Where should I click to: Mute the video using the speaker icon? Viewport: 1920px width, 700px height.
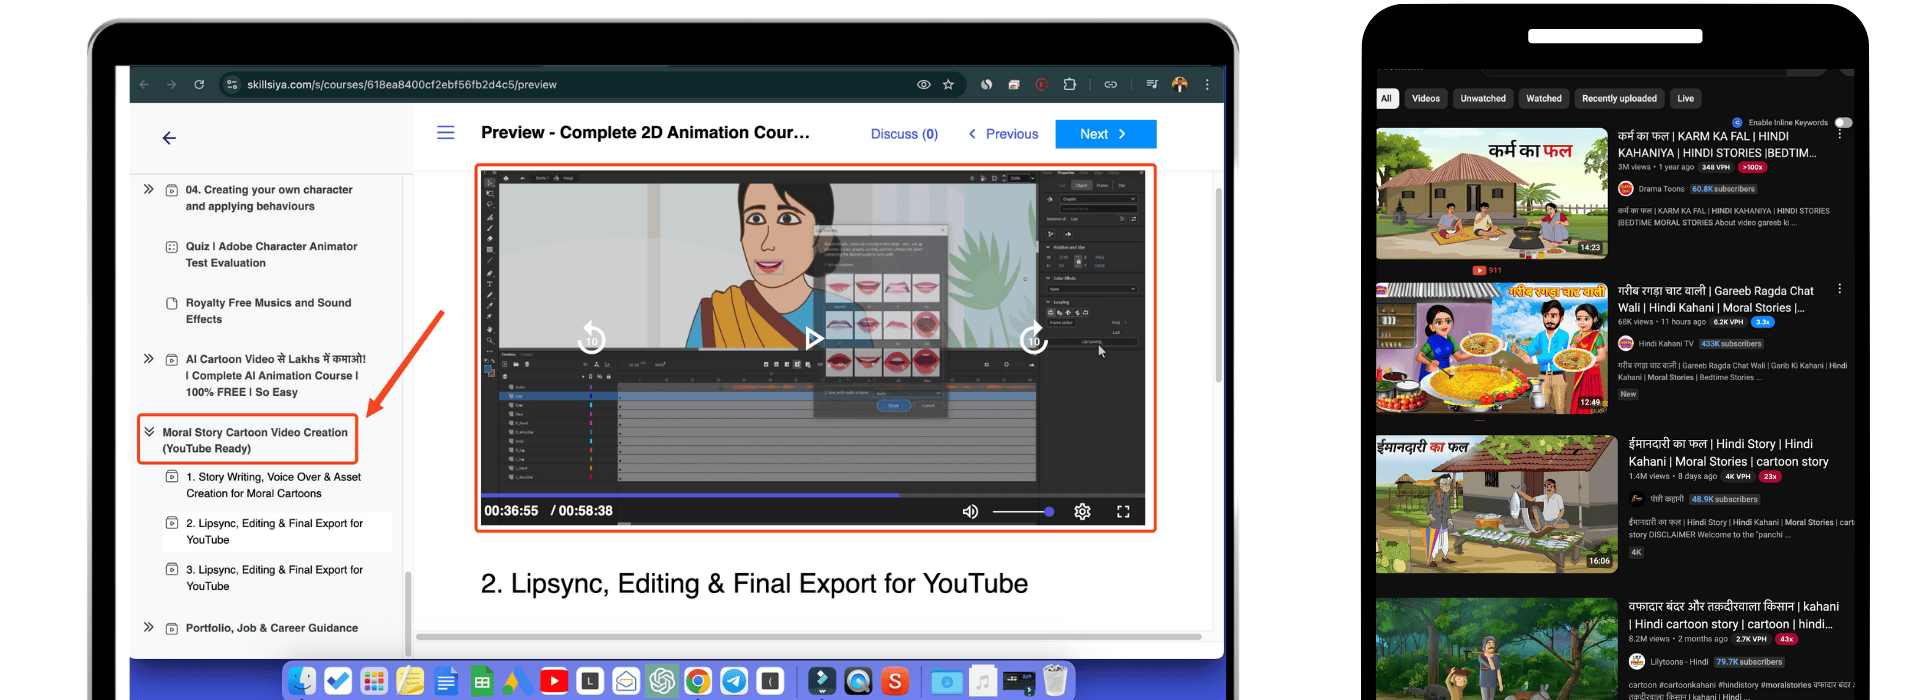point(970,512)
